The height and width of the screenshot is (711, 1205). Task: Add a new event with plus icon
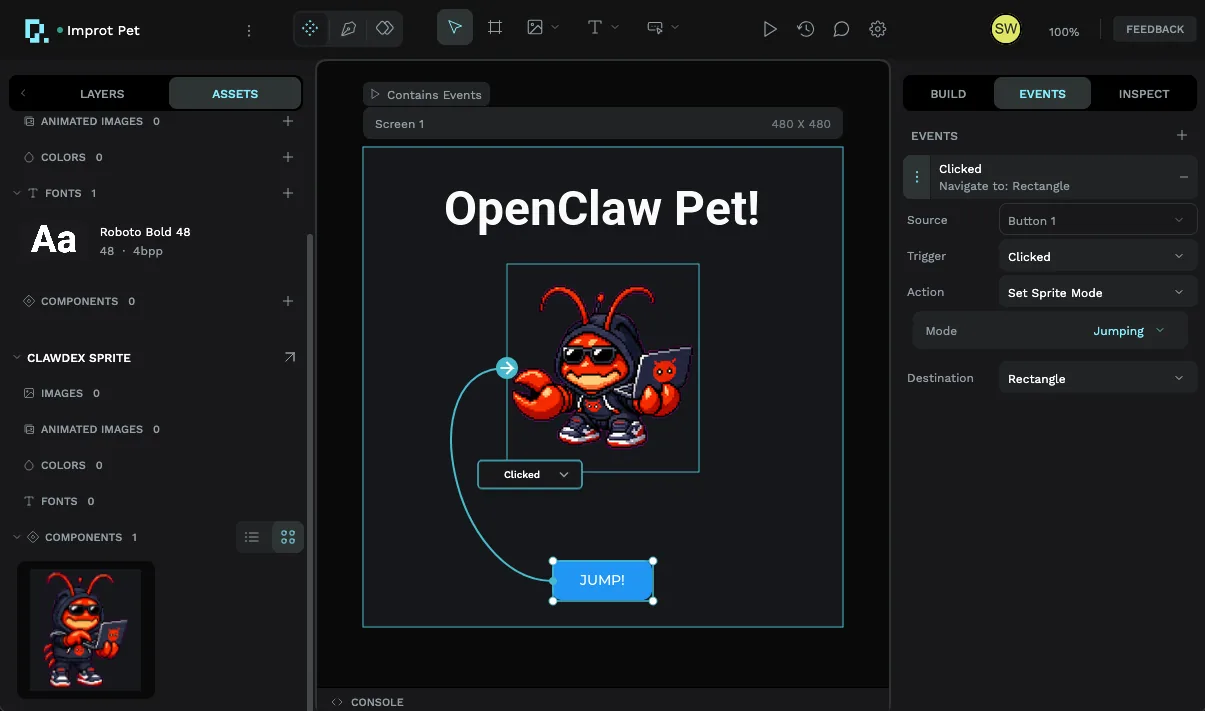tap(1182, 135)
